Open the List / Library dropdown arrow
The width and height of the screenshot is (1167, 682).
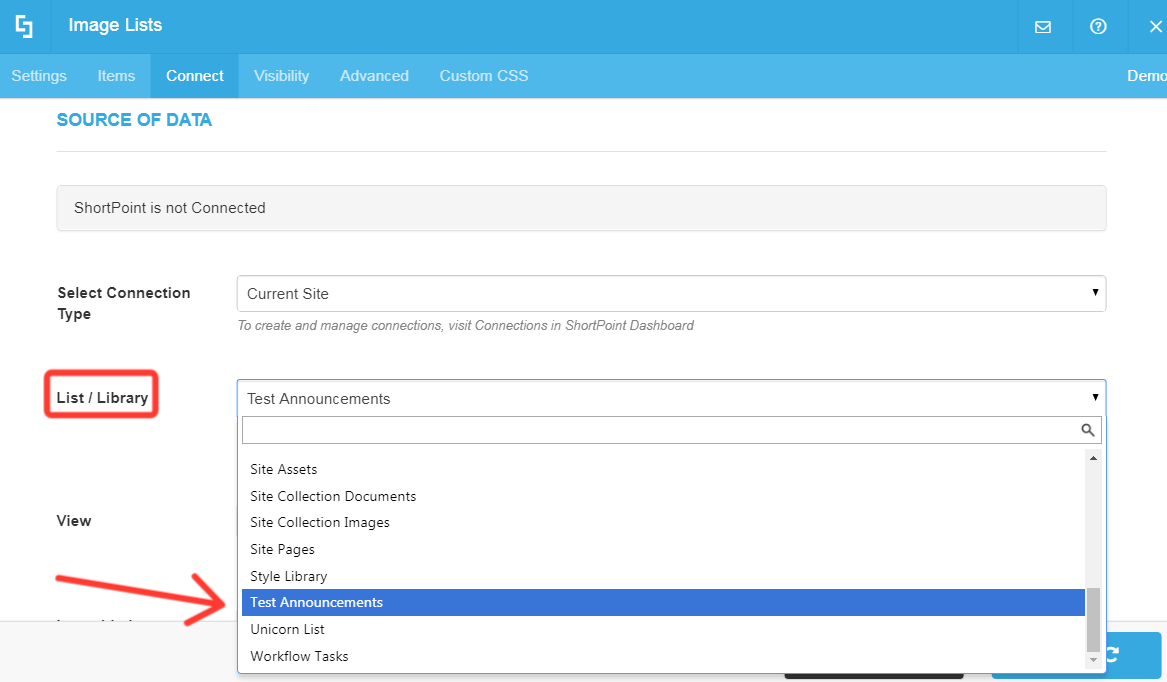1094,397
